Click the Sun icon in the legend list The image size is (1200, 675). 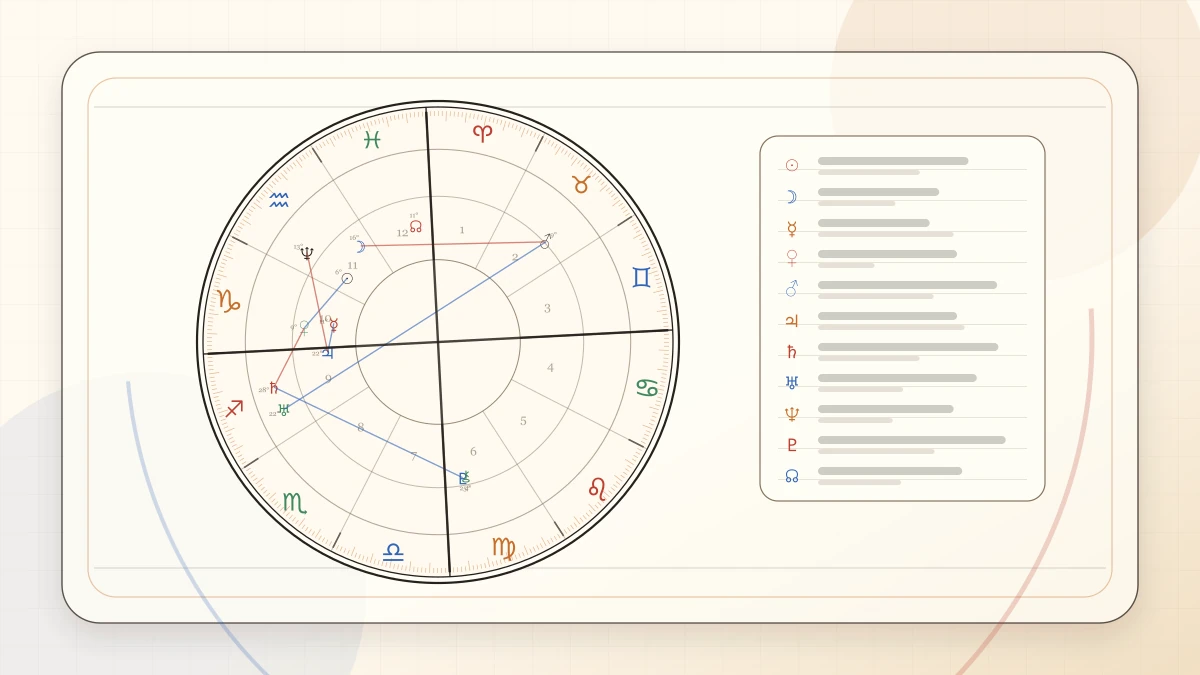pos(792,165)
